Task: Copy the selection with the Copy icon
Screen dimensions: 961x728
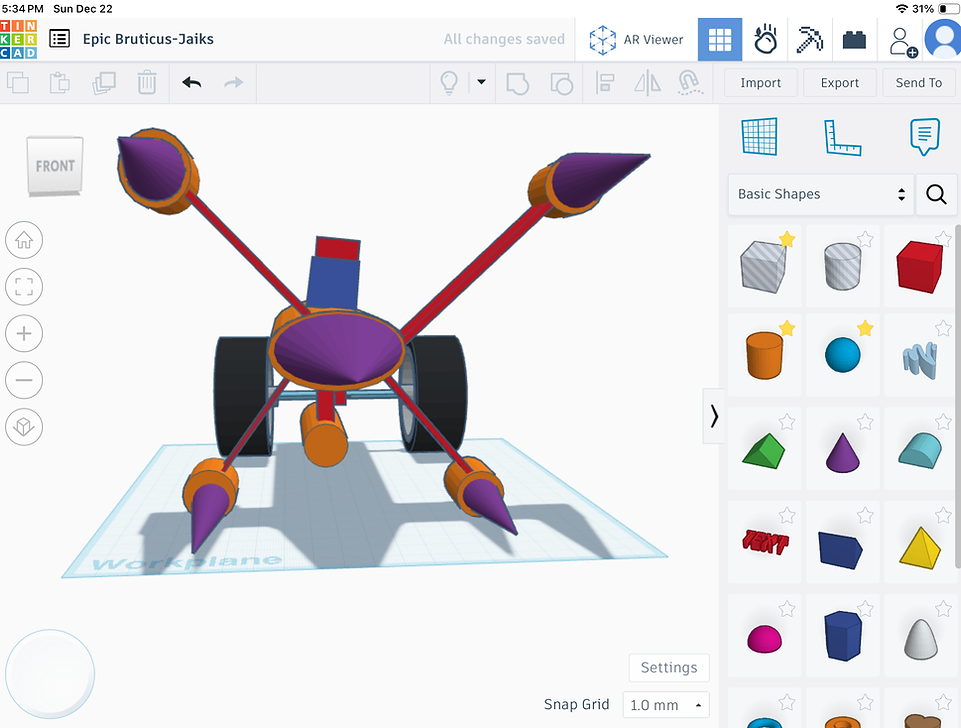Action: click(18, 83)
